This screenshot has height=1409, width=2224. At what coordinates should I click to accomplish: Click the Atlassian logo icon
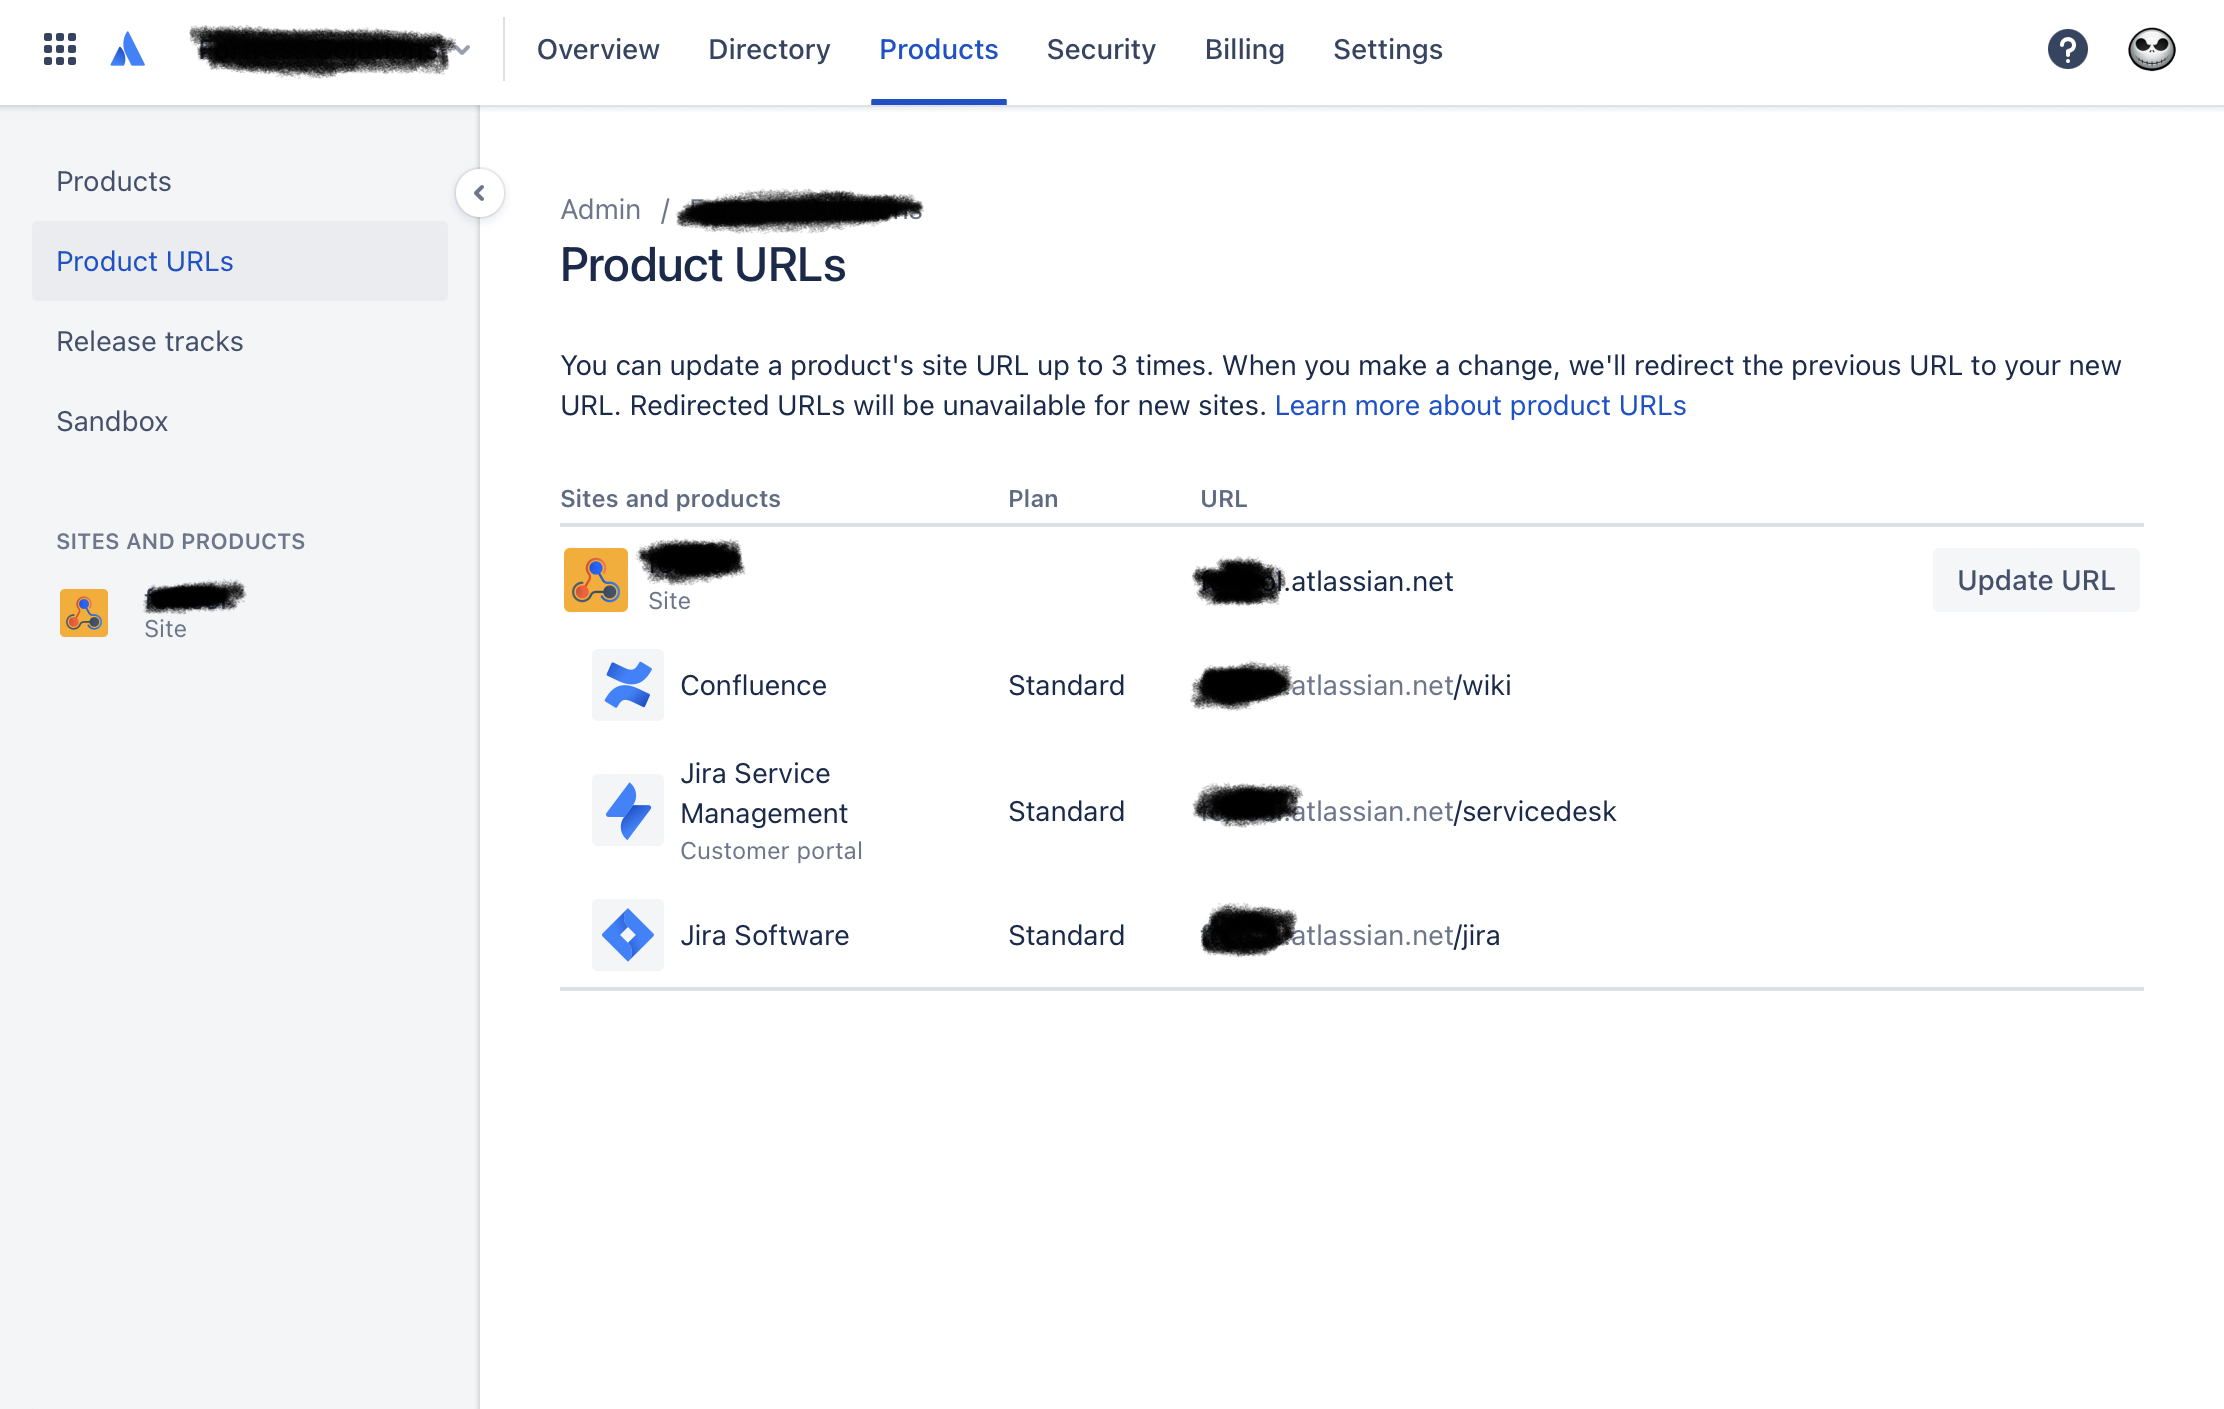(x=128, y=49)
